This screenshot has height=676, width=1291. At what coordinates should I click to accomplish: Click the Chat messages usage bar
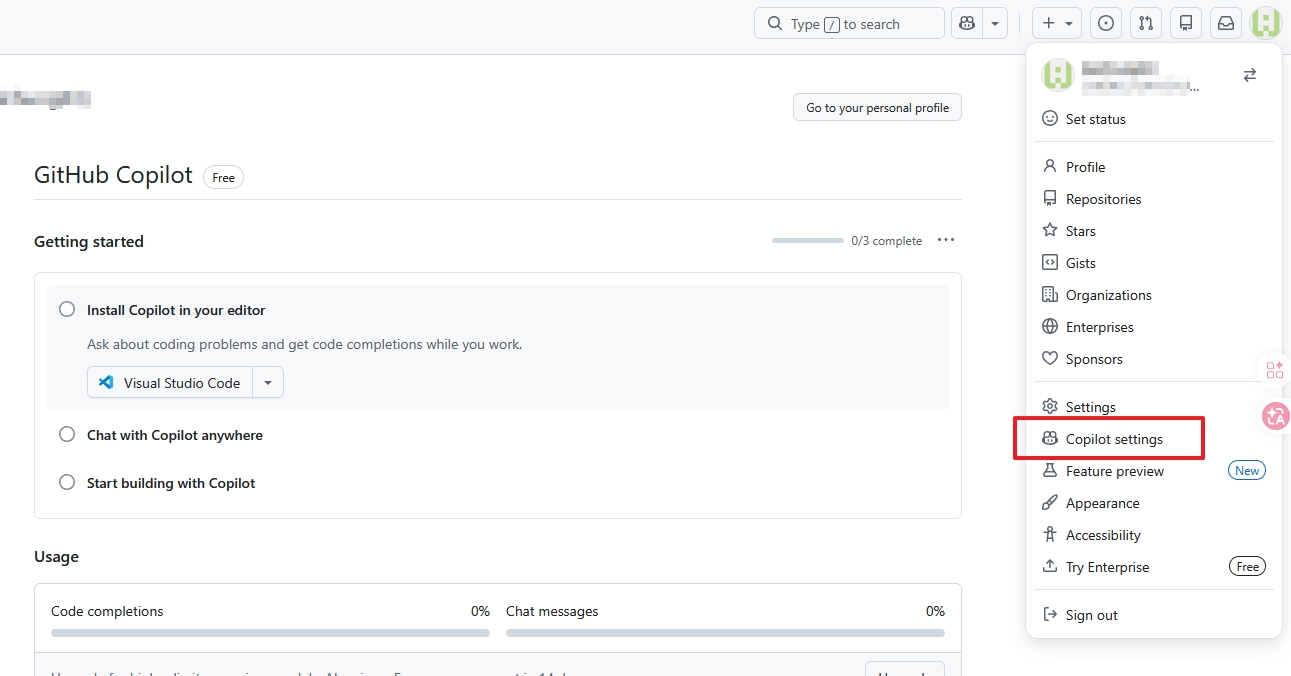(x=725, y=632)
